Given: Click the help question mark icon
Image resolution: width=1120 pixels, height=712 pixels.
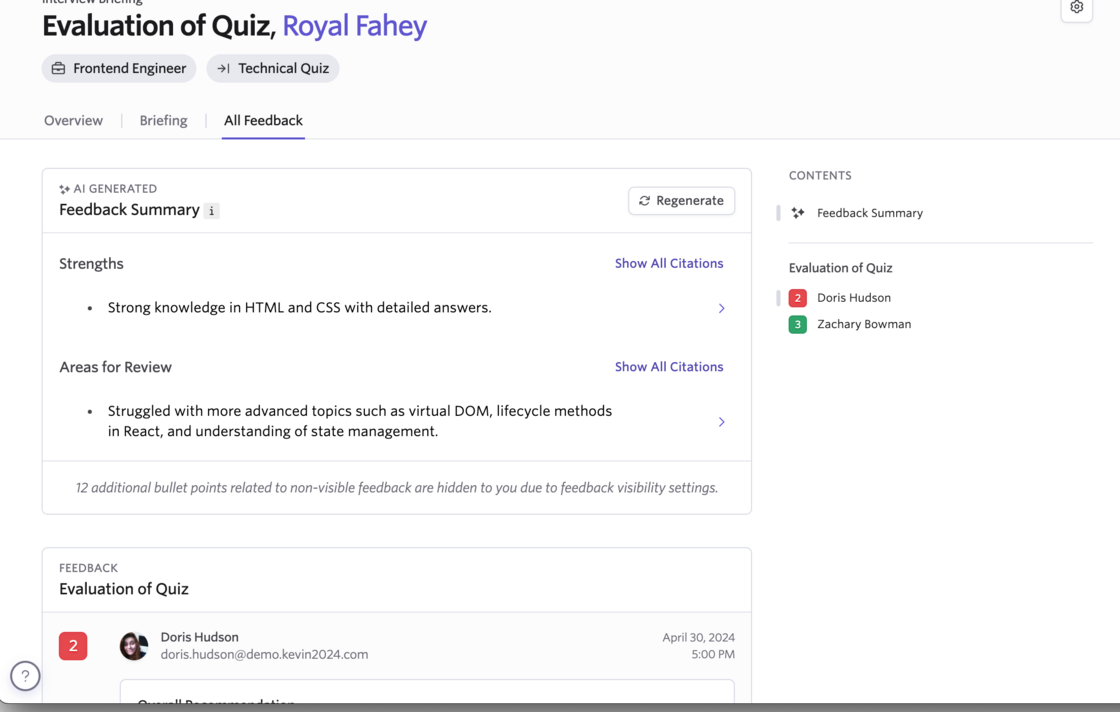Looking at the screenshot, I should (x=25, y=676).
